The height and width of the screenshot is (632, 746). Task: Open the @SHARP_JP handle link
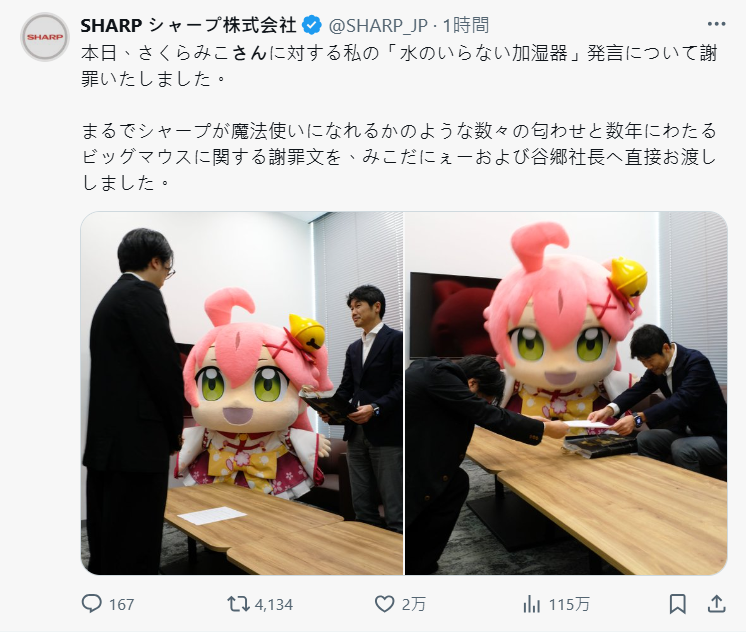[x=378, y=25]
